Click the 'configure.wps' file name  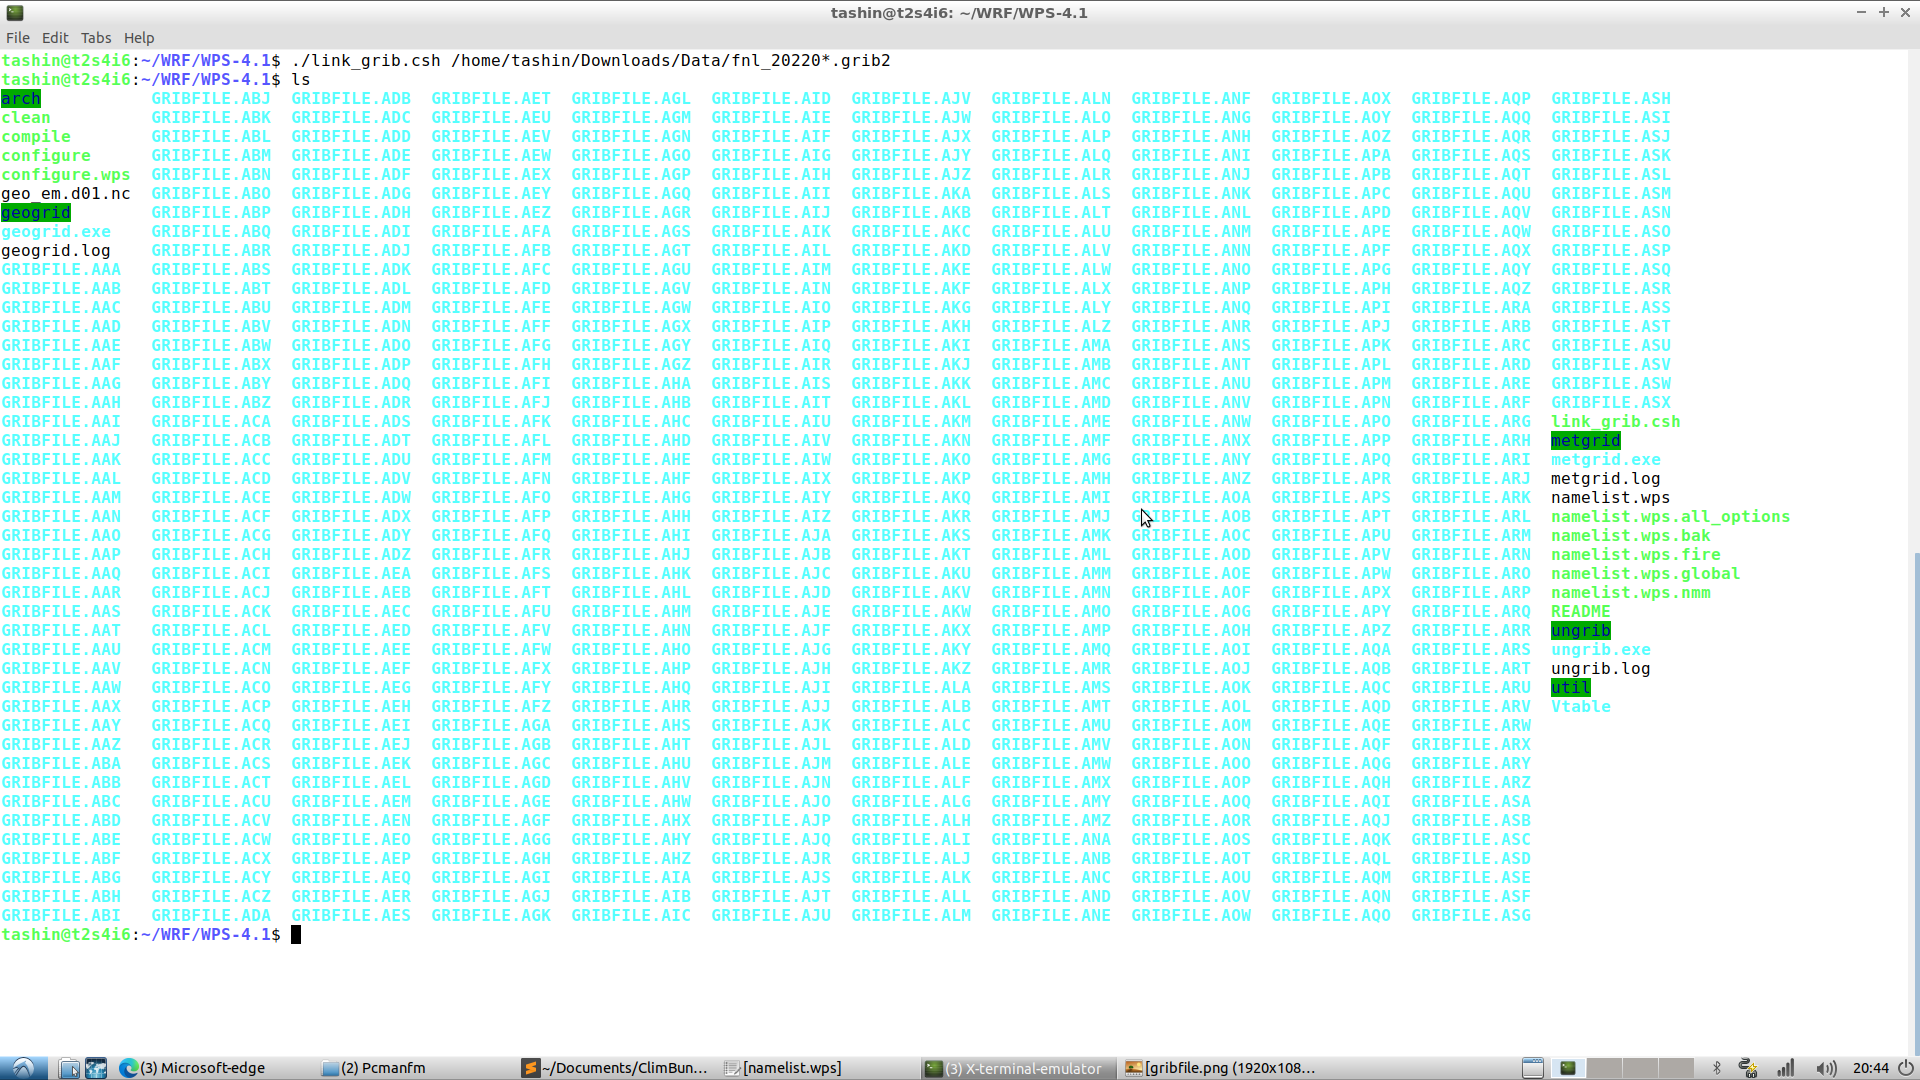point(66,174)
